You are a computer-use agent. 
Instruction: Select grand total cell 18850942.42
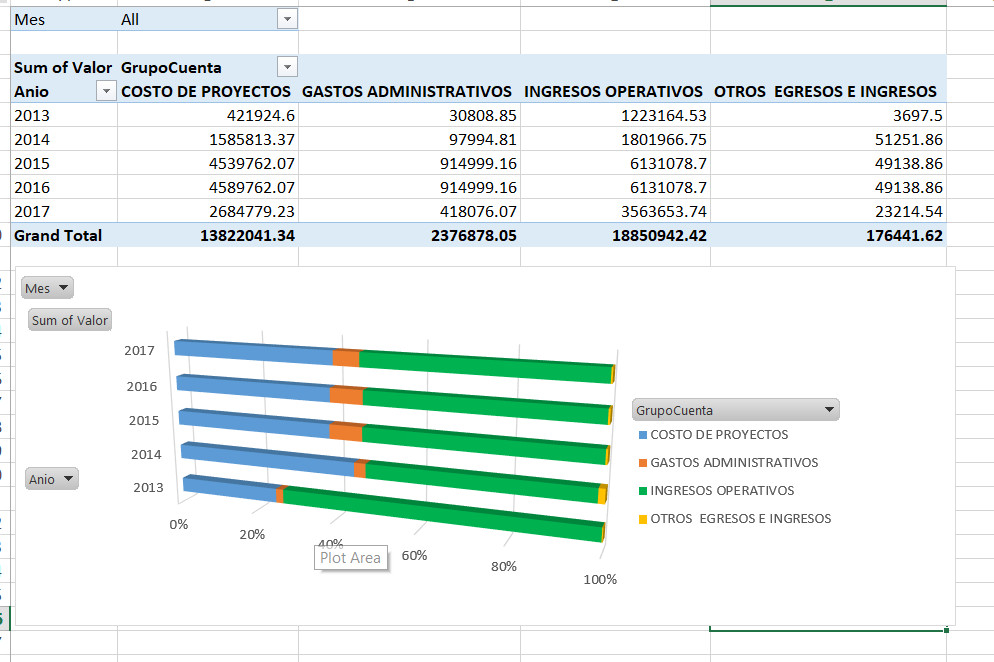(x=616, y=235)
